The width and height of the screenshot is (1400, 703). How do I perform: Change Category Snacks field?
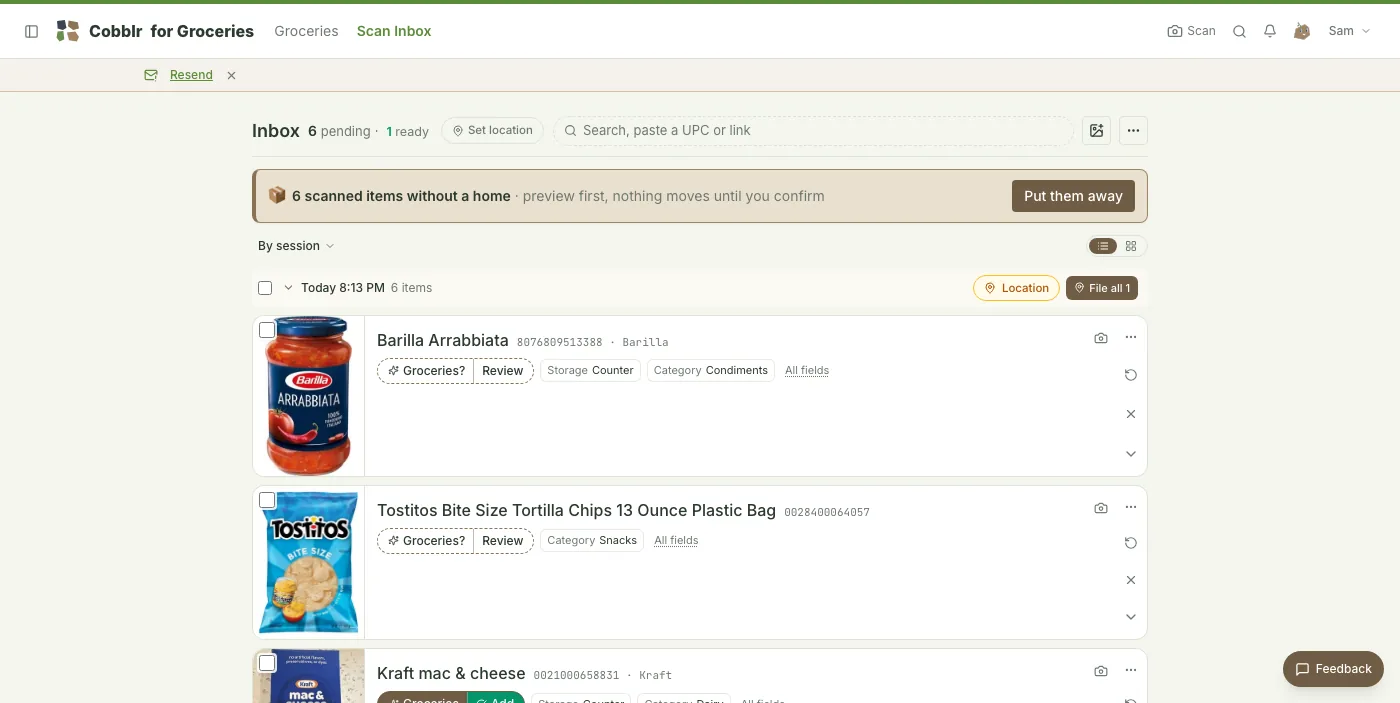point(592,540)
